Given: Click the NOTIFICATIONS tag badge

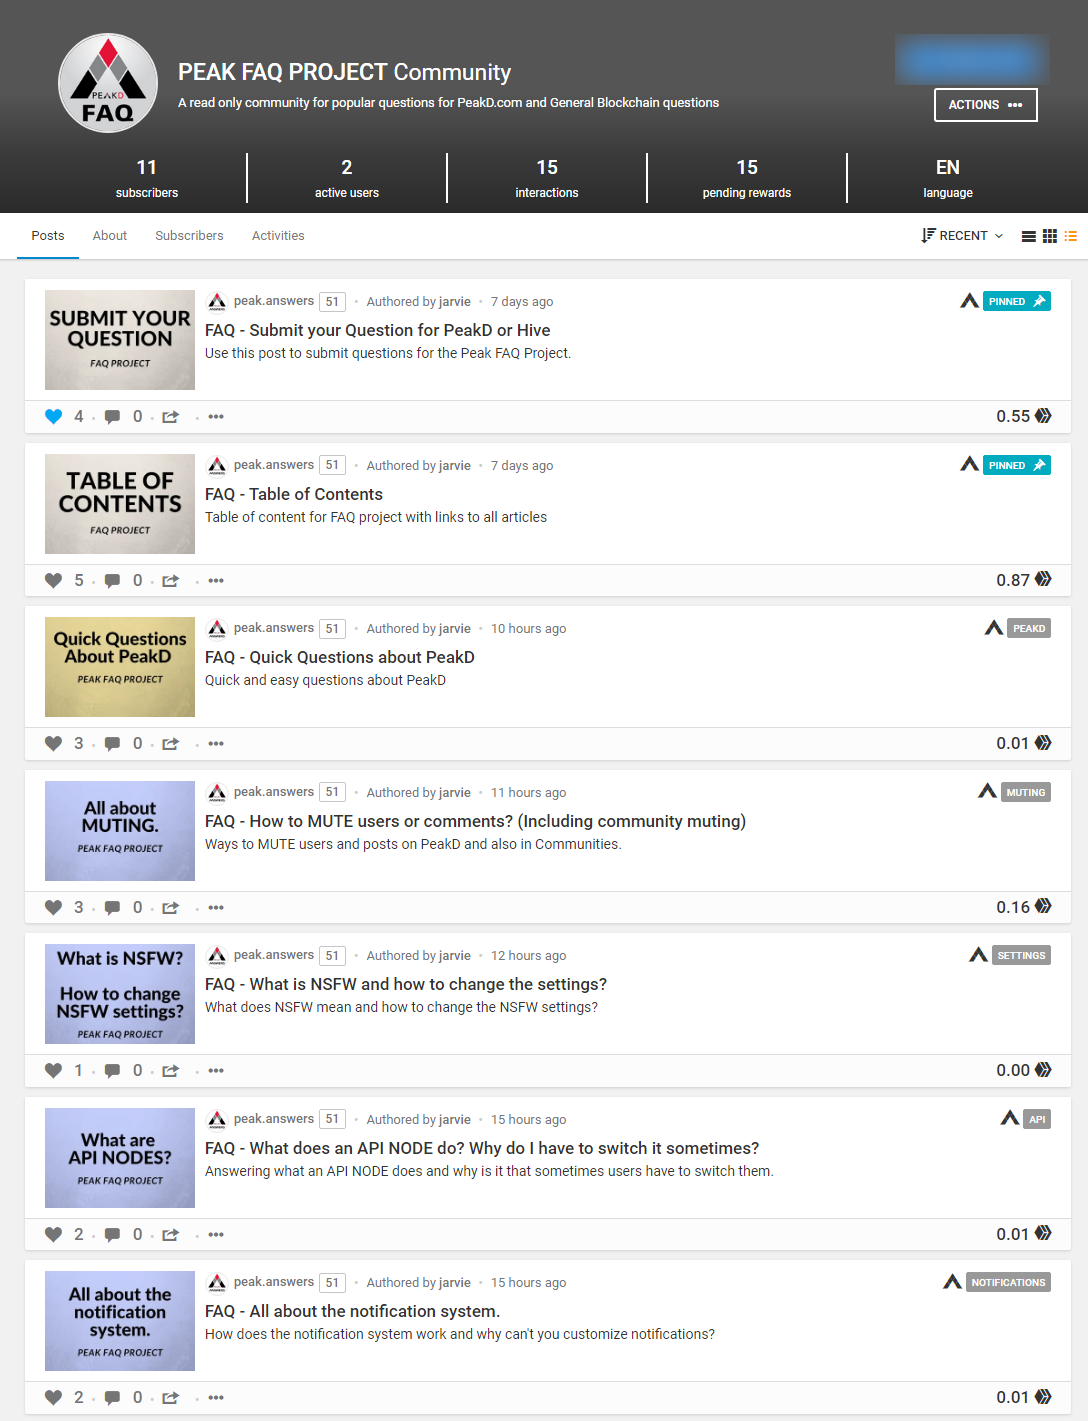Looking at the screenshot, I should tap(1008, 1283).
